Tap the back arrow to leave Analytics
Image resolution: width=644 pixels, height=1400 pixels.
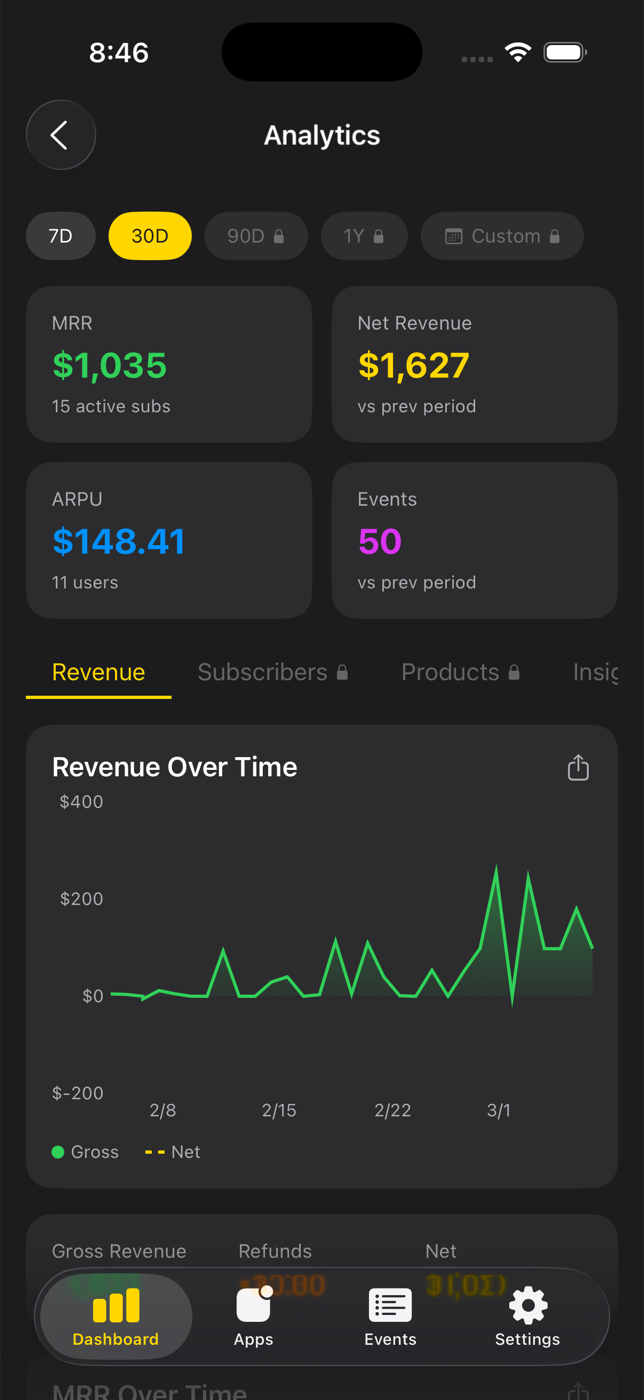coord(60,134)
